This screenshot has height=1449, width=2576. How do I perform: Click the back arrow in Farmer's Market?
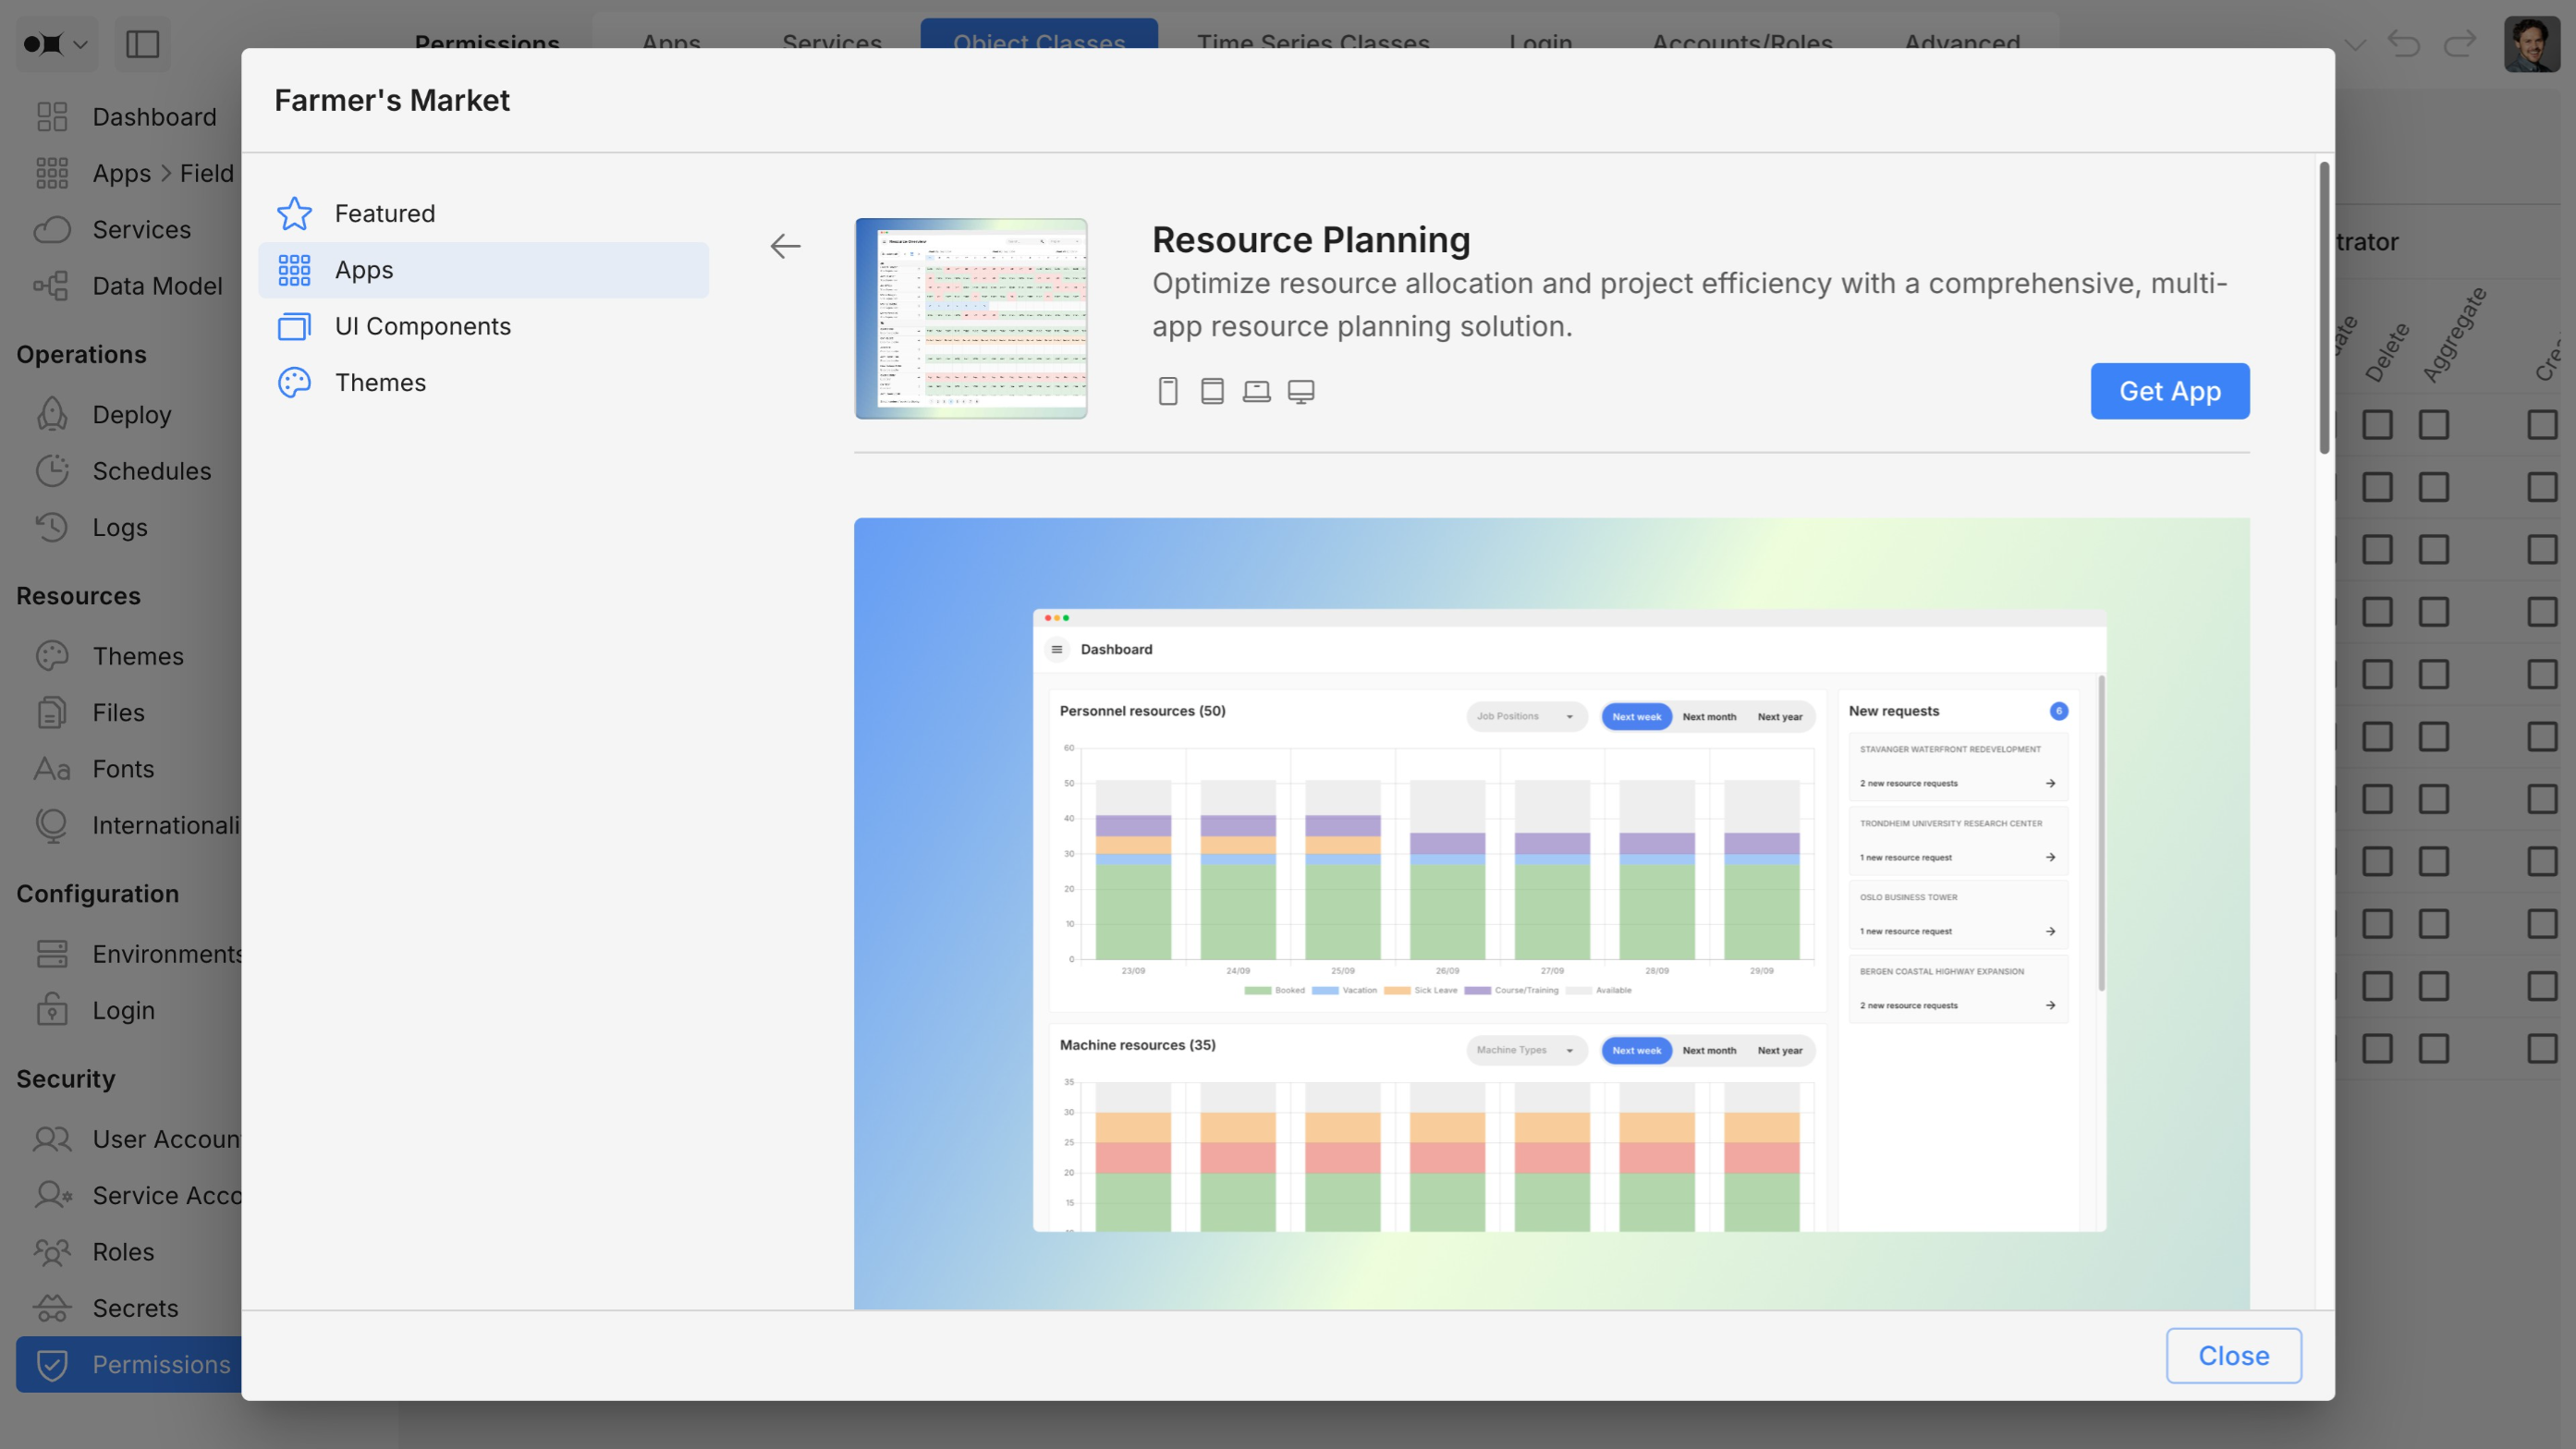click(785, 246)
